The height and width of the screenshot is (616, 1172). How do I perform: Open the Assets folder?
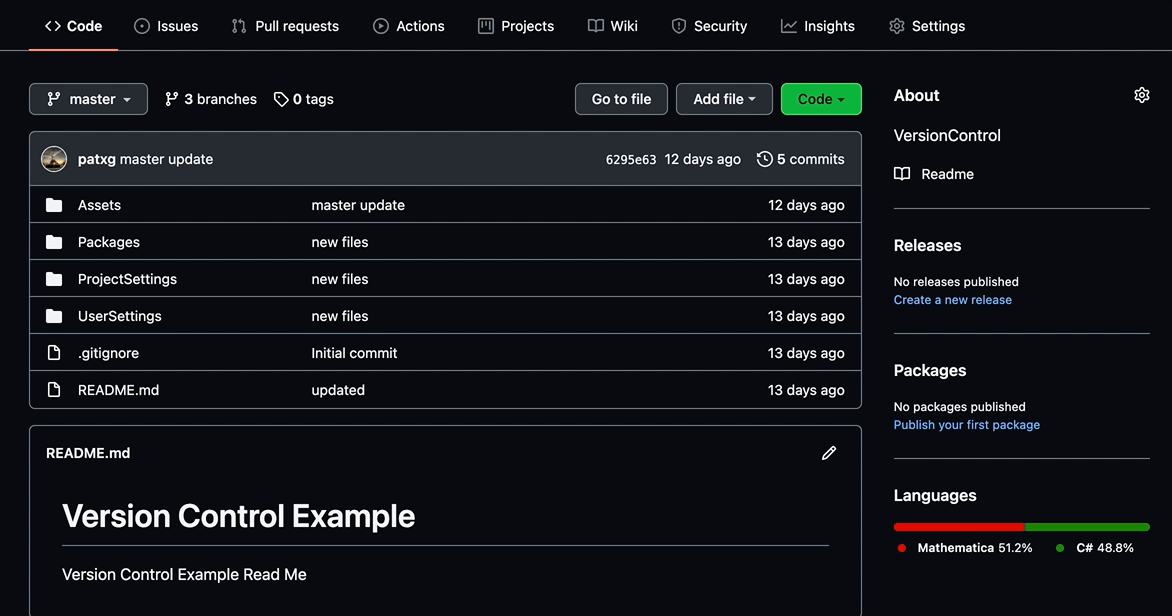coord(99,205)
